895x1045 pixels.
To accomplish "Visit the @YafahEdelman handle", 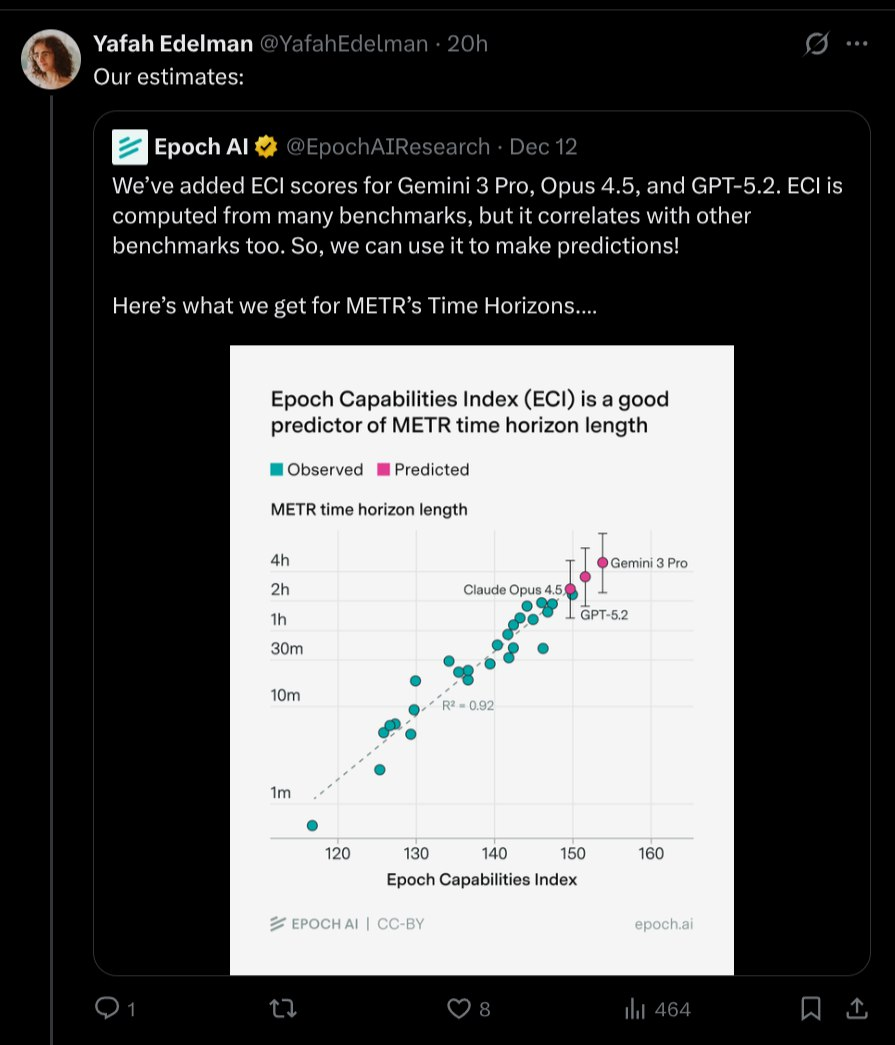I will [344, 44].
